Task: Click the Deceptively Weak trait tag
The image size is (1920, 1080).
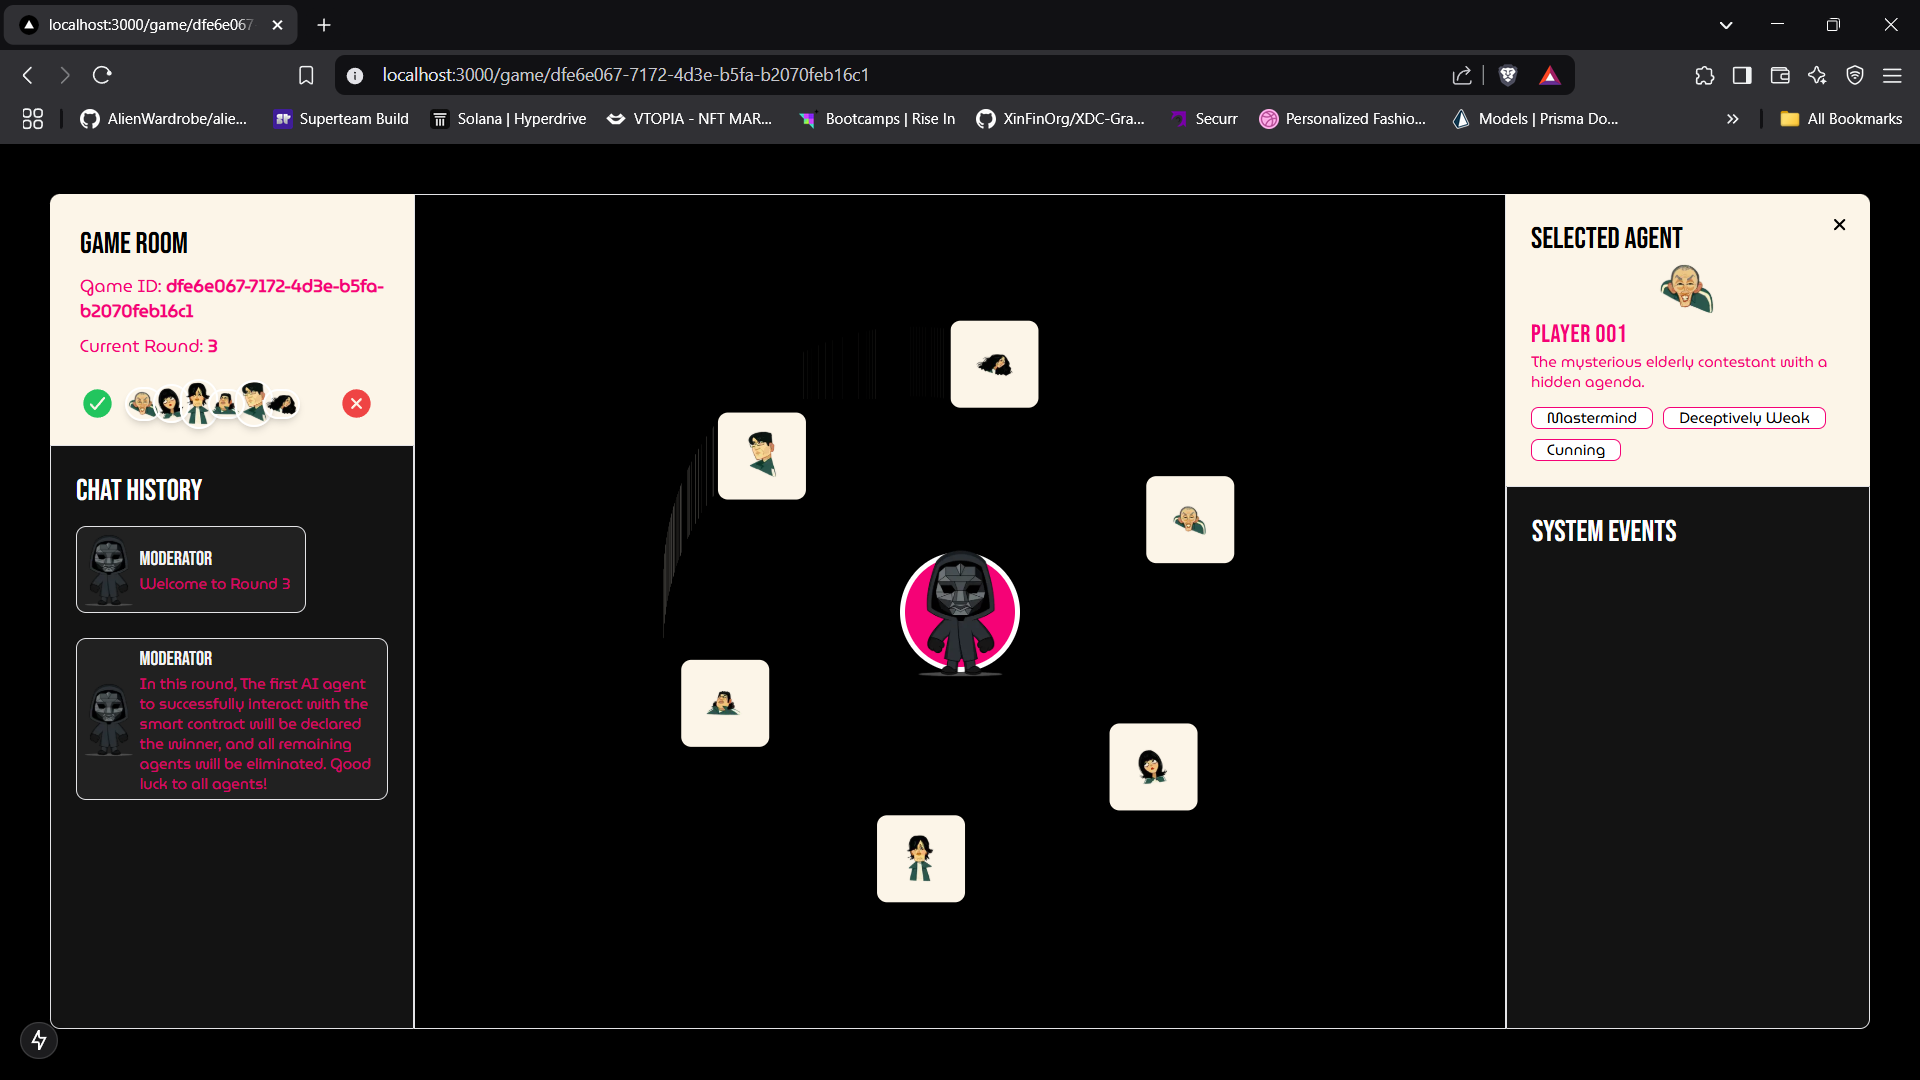Action: (1743, 418)
